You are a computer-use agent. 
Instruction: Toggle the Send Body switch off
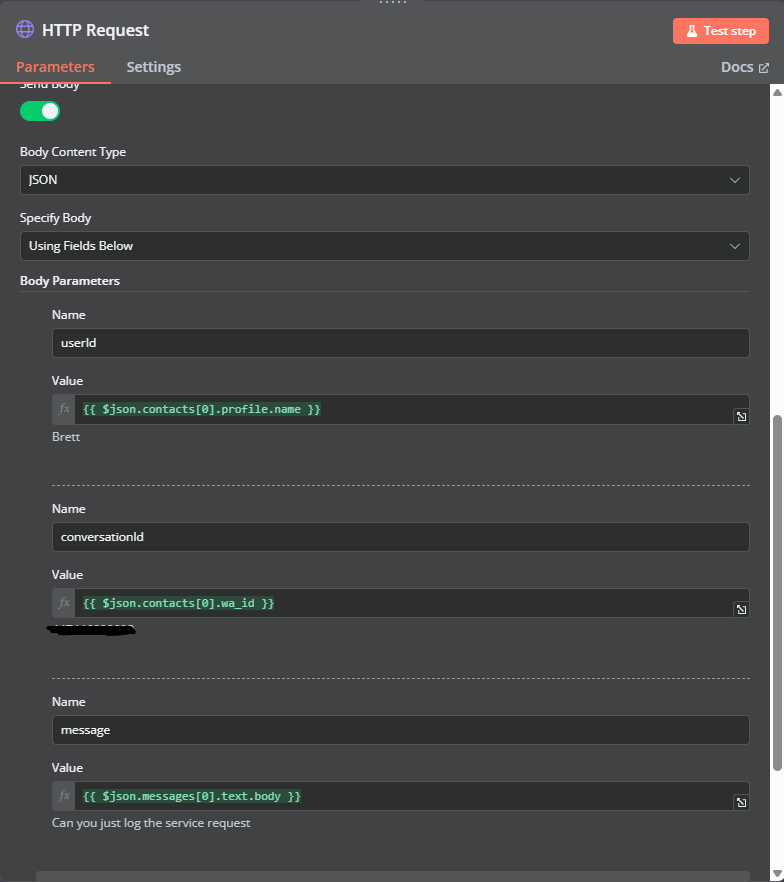[40, 111]
